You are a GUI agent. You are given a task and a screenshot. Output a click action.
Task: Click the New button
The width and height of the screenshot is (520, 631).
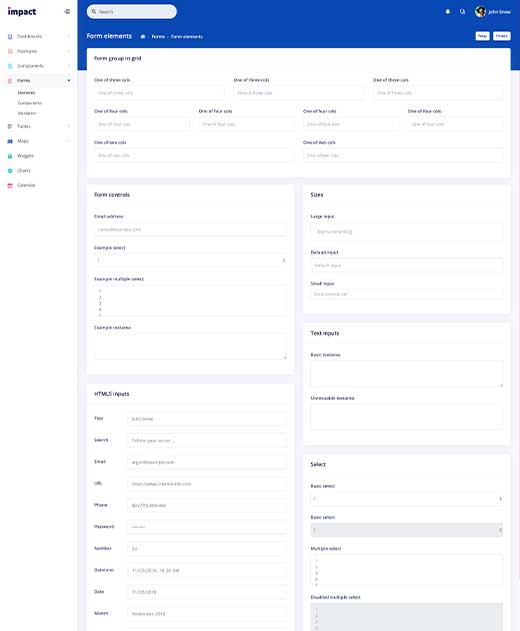coord(482,36)
